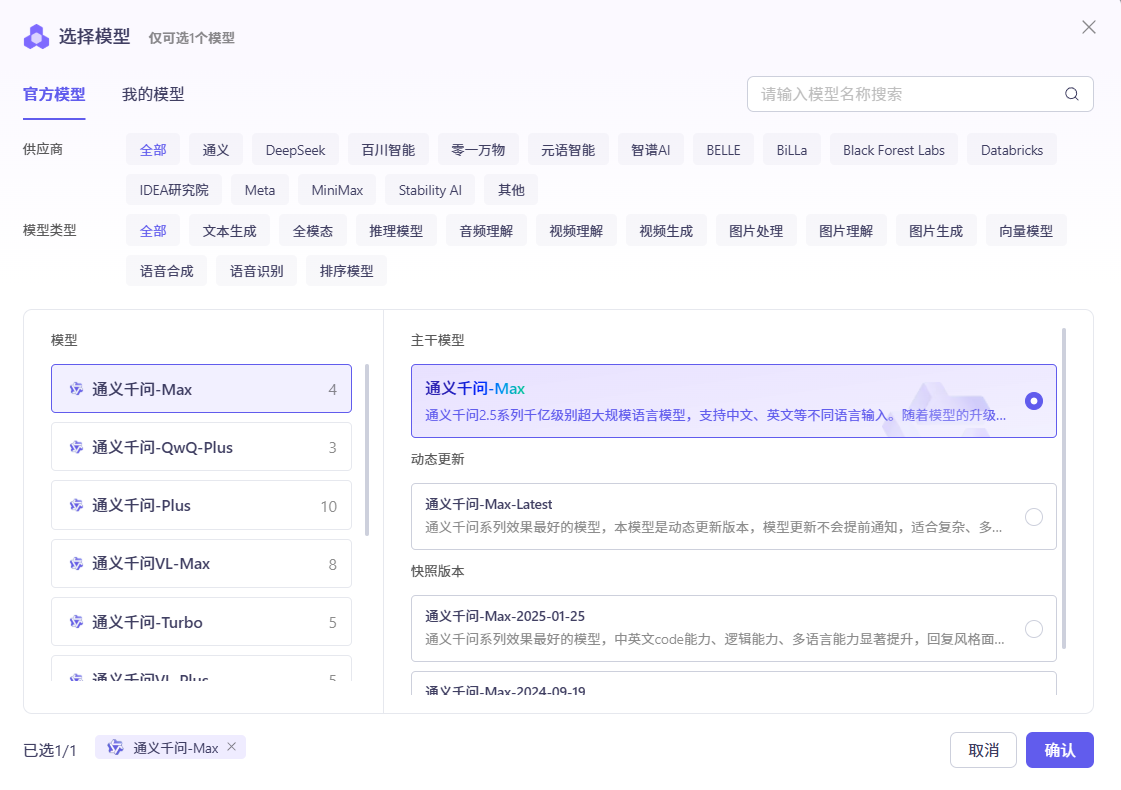Image resolution: width=1121 pixels, height=790 pixels.
Task: Select model type 图片生成
Action: point(937,230)
